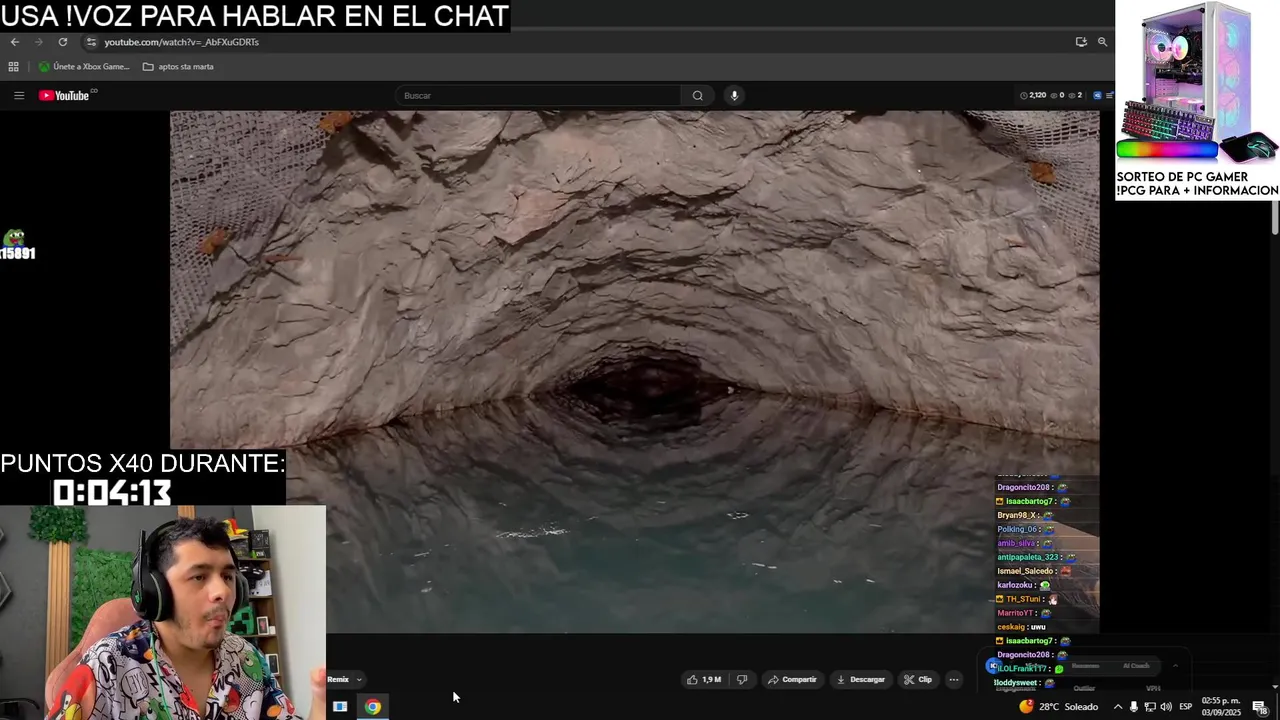Click chat user karlozoku
Viewport: 1280px width, 720px height.
tap(1015, 585)
